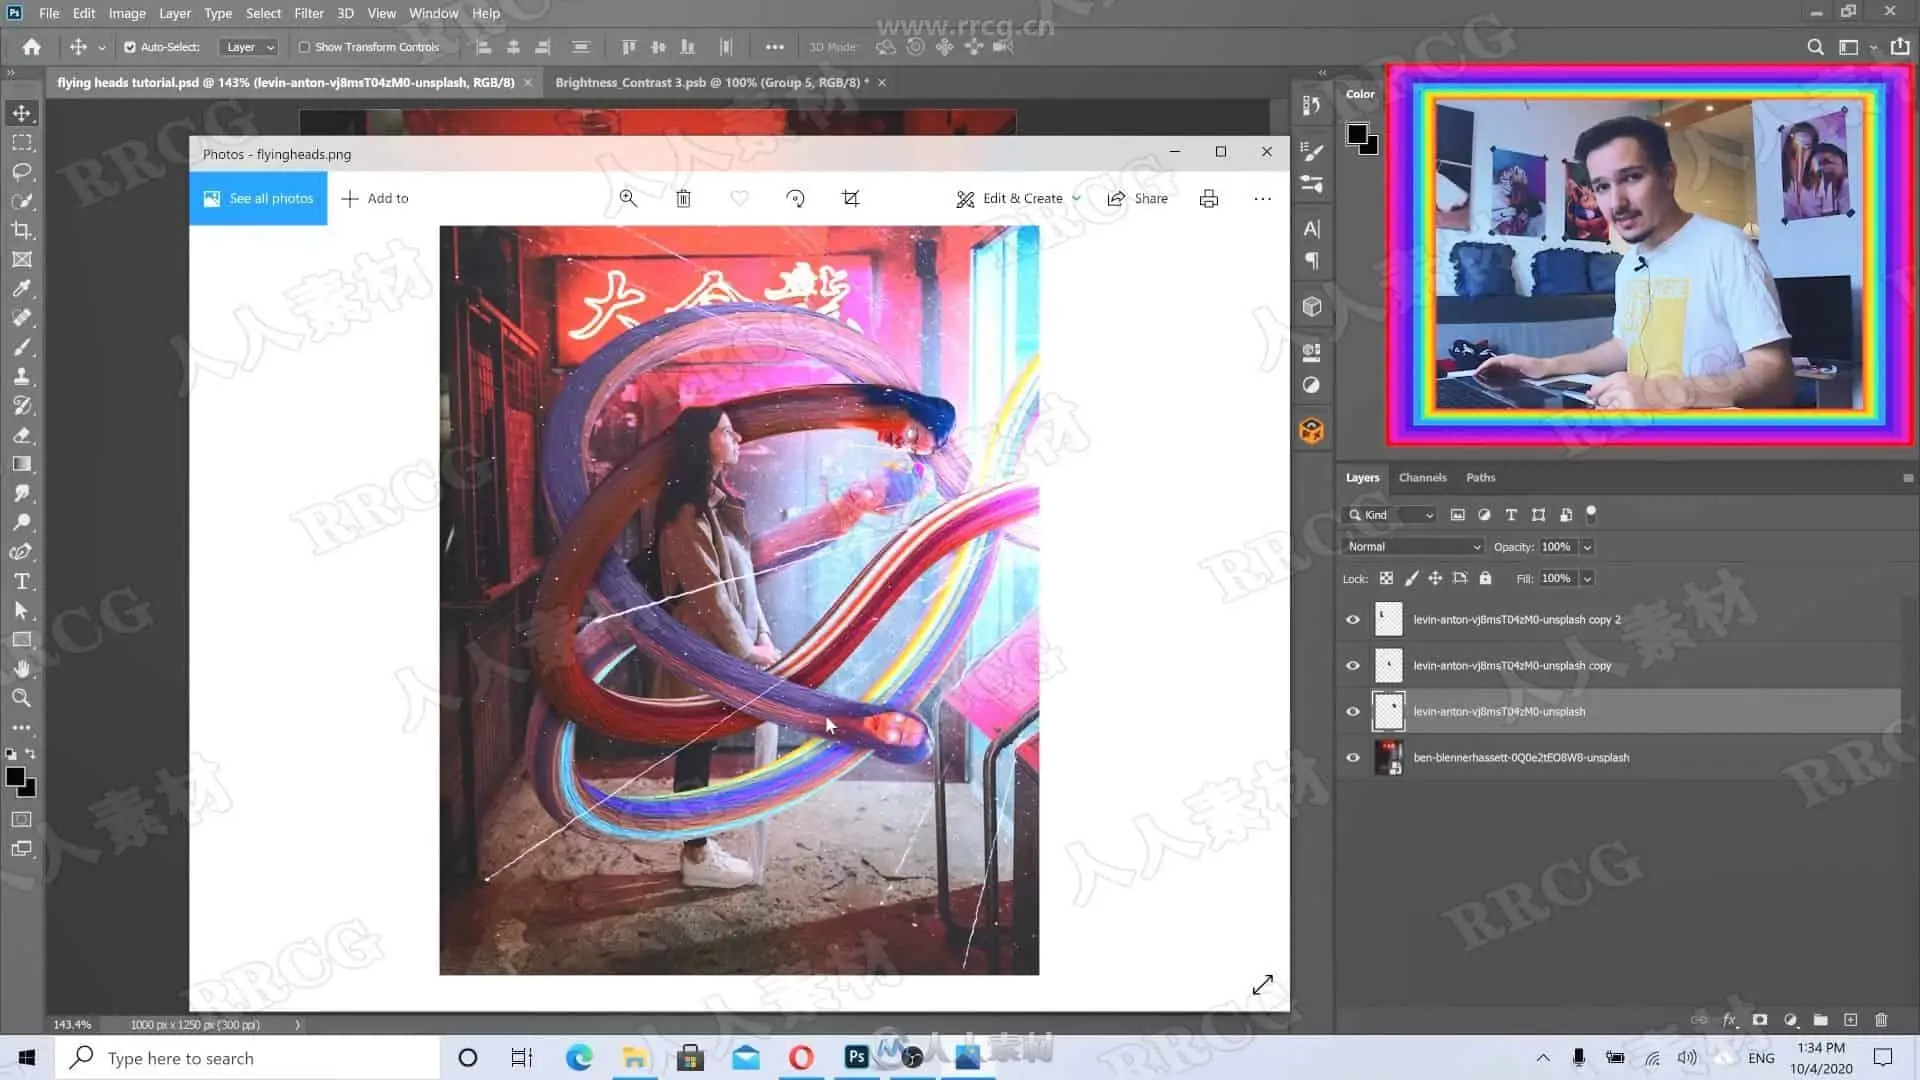Screen dimensions: 1920x1080
Task: Select the Crop tool
Action: point(22,230)
